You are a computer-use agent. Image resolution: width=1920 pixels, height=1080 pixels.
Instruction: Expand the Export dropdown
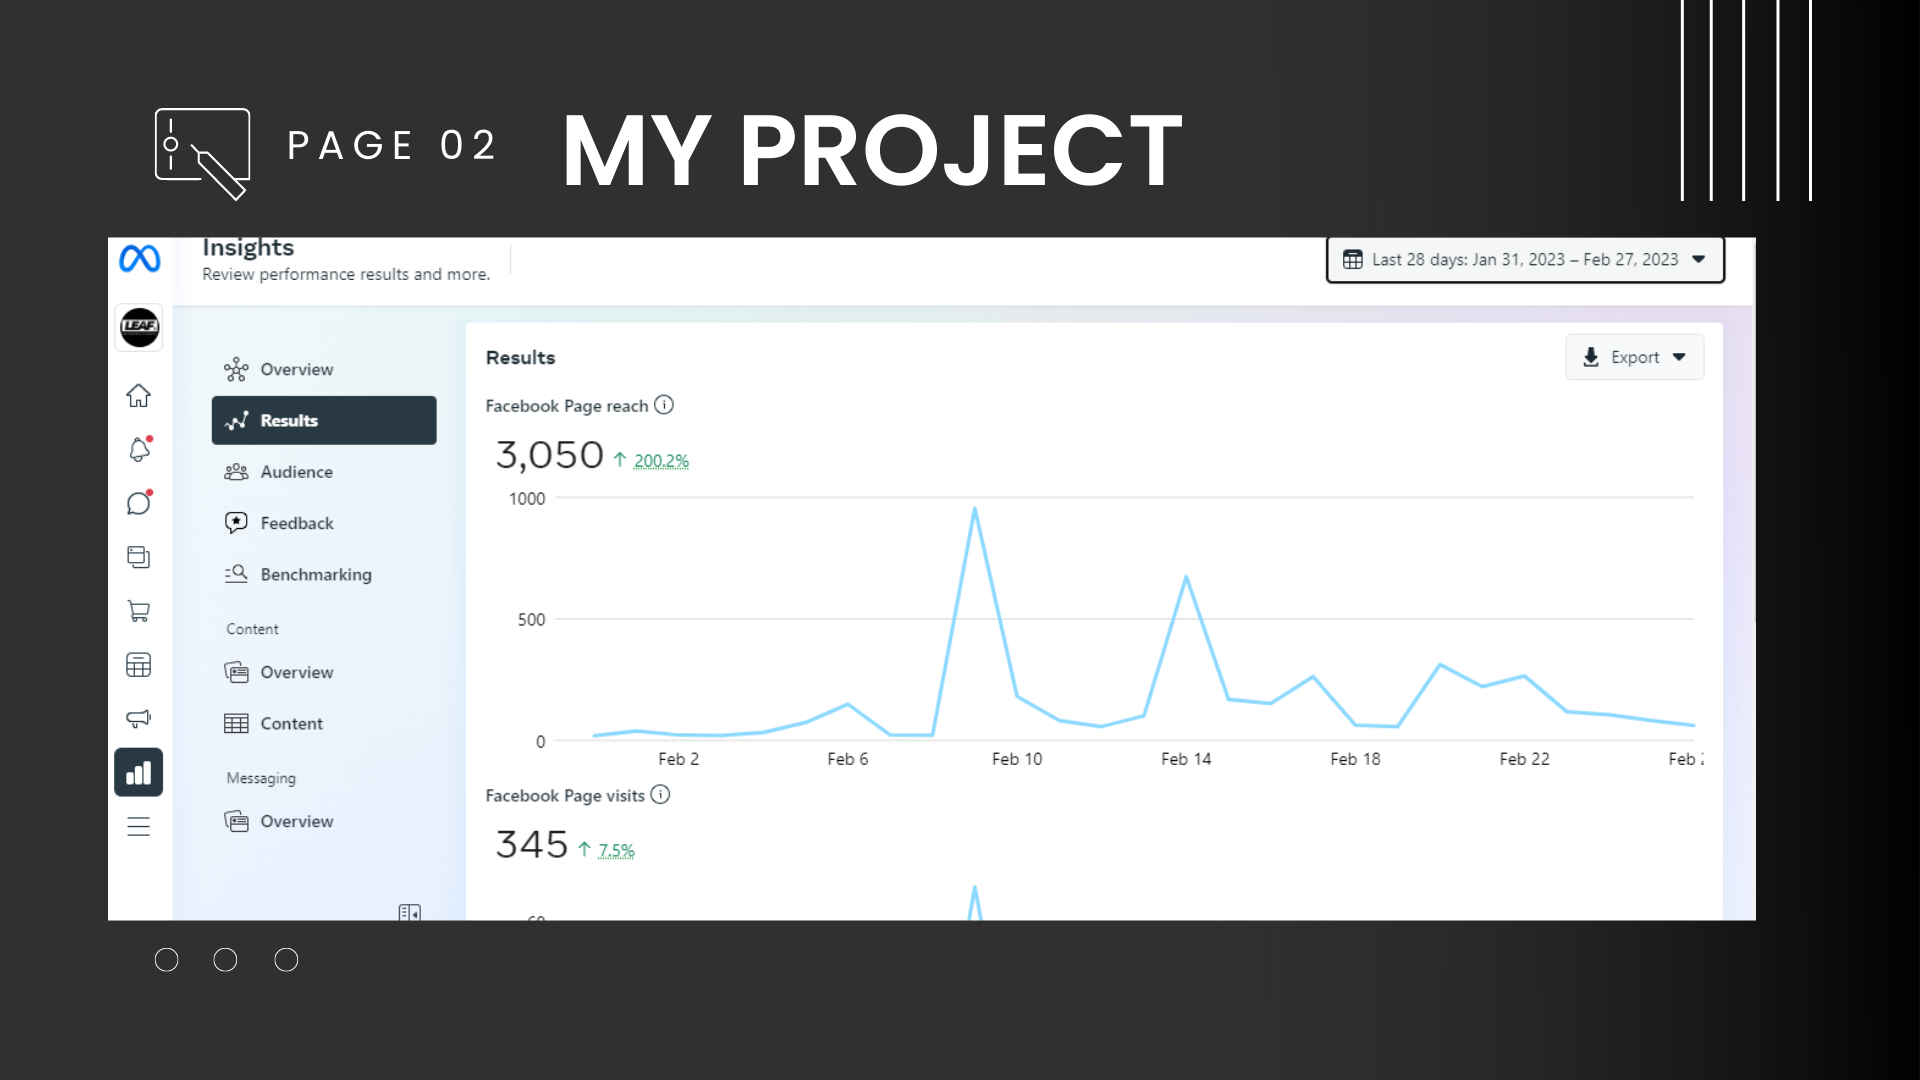1634,357
